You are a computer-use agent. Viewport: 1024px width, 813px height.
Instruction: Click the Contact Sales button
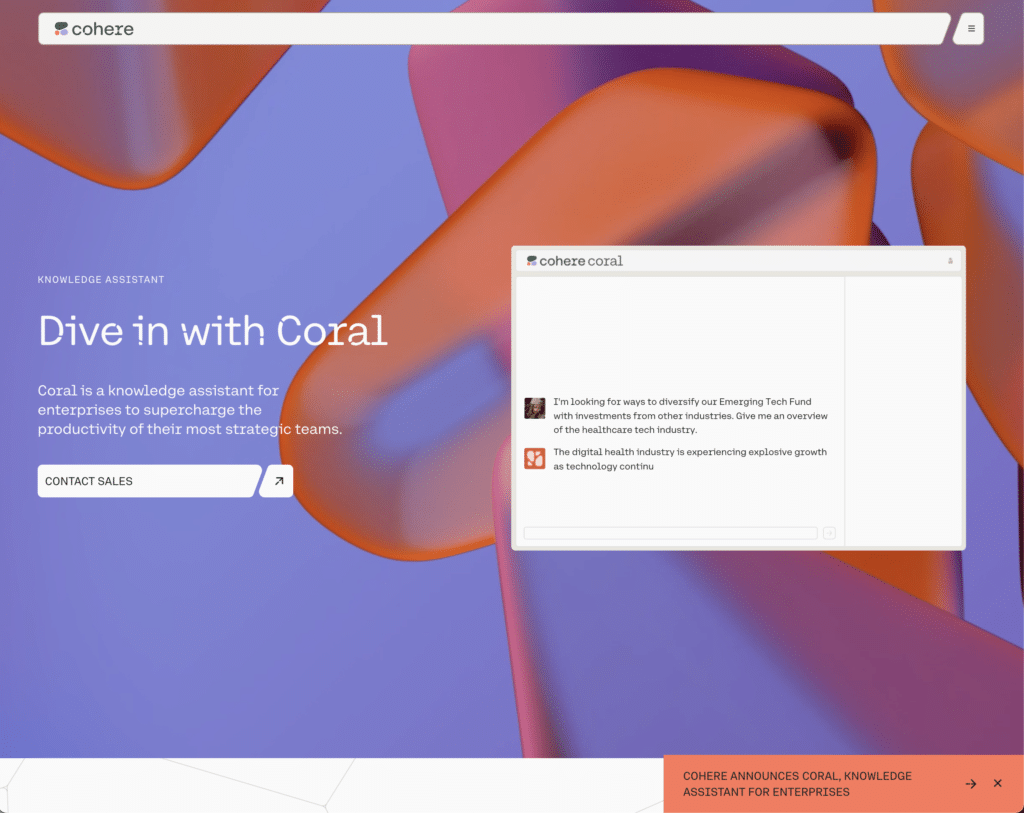[149, 481]
